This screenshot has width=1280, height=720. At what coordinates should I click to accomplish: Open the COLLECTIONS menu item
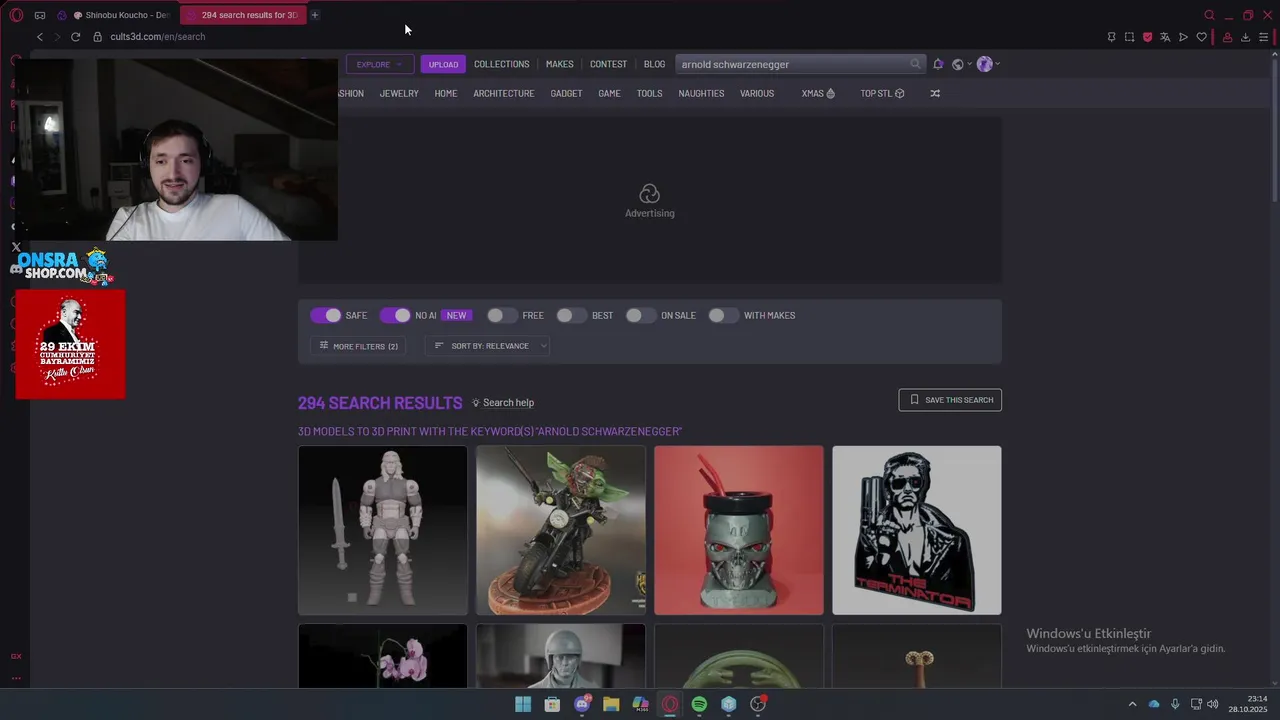pyautogui.click(x=502, y=64)
